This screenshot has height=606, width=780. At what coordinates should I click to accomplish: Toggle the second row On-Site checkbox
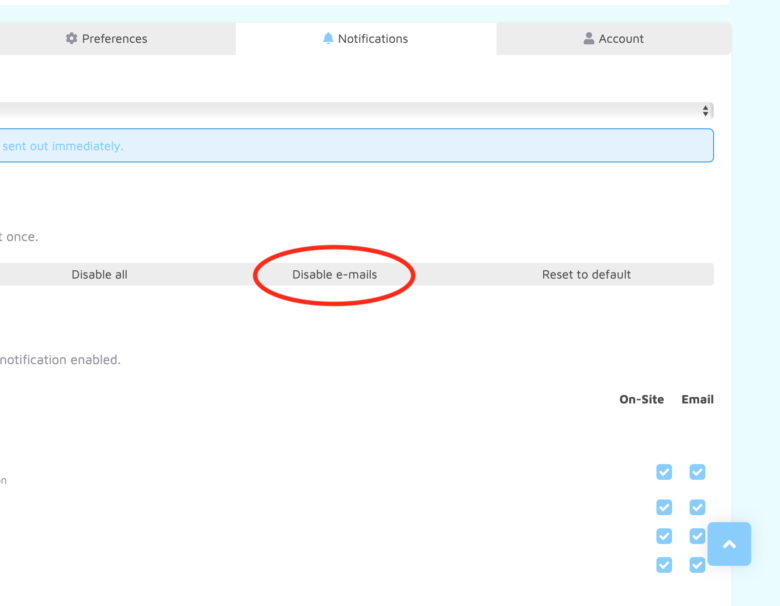point(664,507)
